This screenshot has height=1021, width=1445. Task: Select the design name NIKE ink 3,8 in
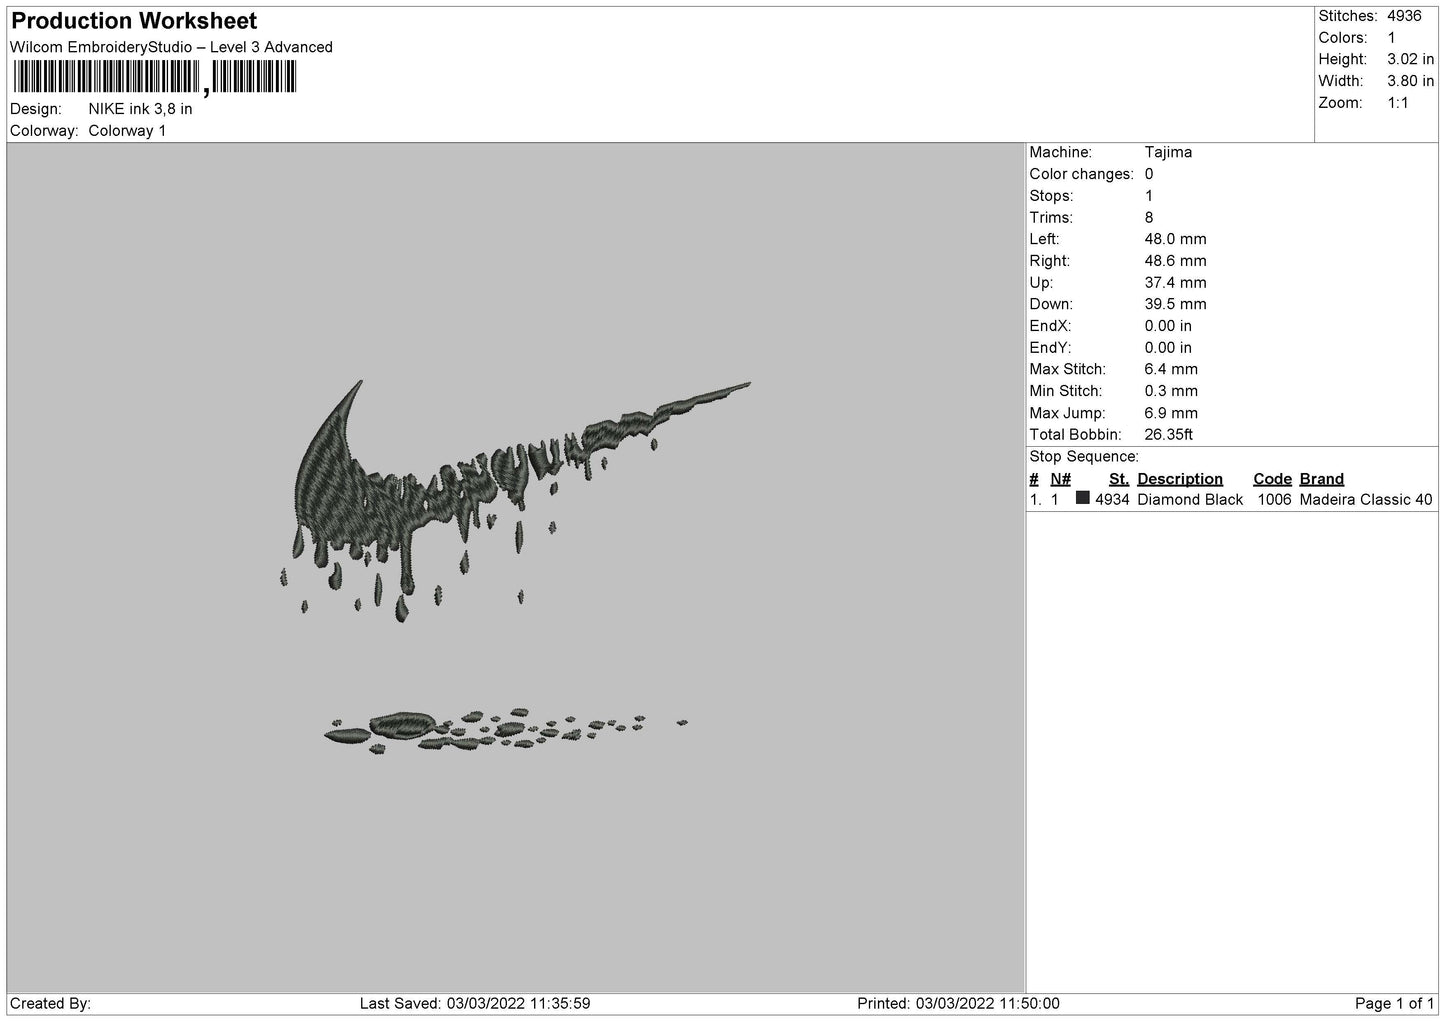point(141,109)
